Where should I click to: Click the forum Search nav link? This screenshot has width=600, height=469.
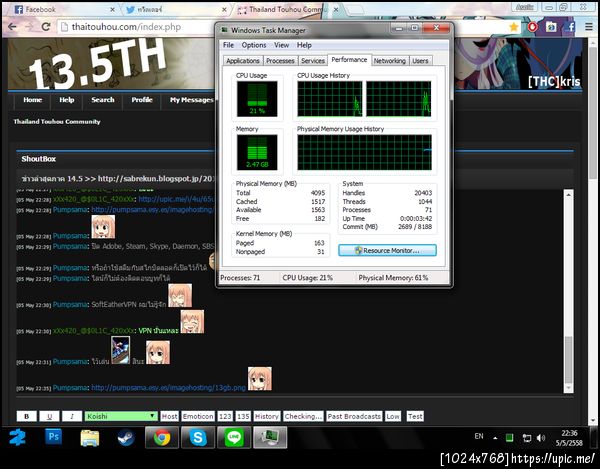pyautogui.click(x=103, y=100)
